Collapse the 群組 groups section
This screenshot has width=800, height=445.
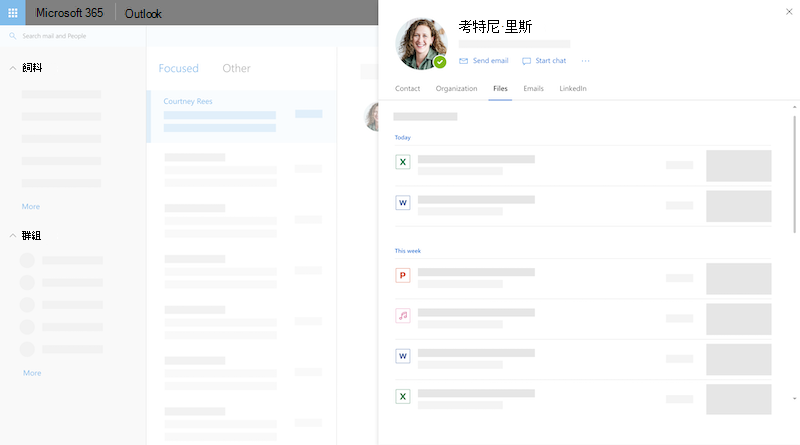tap(13, 235)
